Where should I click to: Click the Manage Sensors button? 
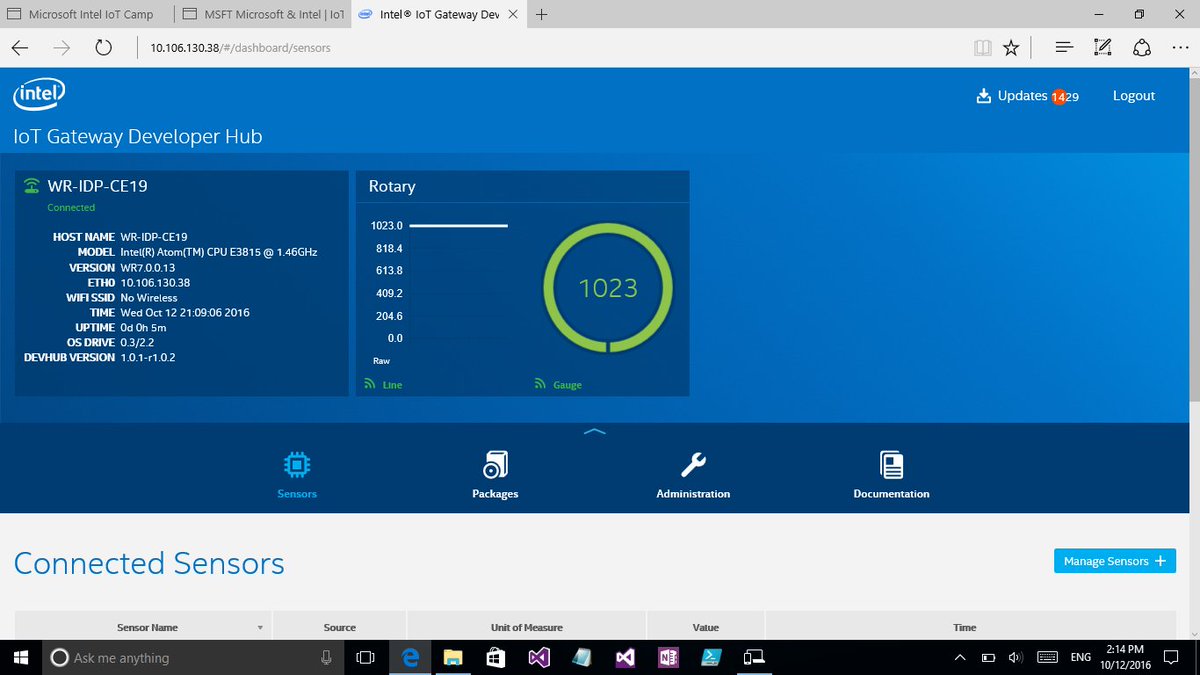pyautogui.click(x=1115, y=561)
